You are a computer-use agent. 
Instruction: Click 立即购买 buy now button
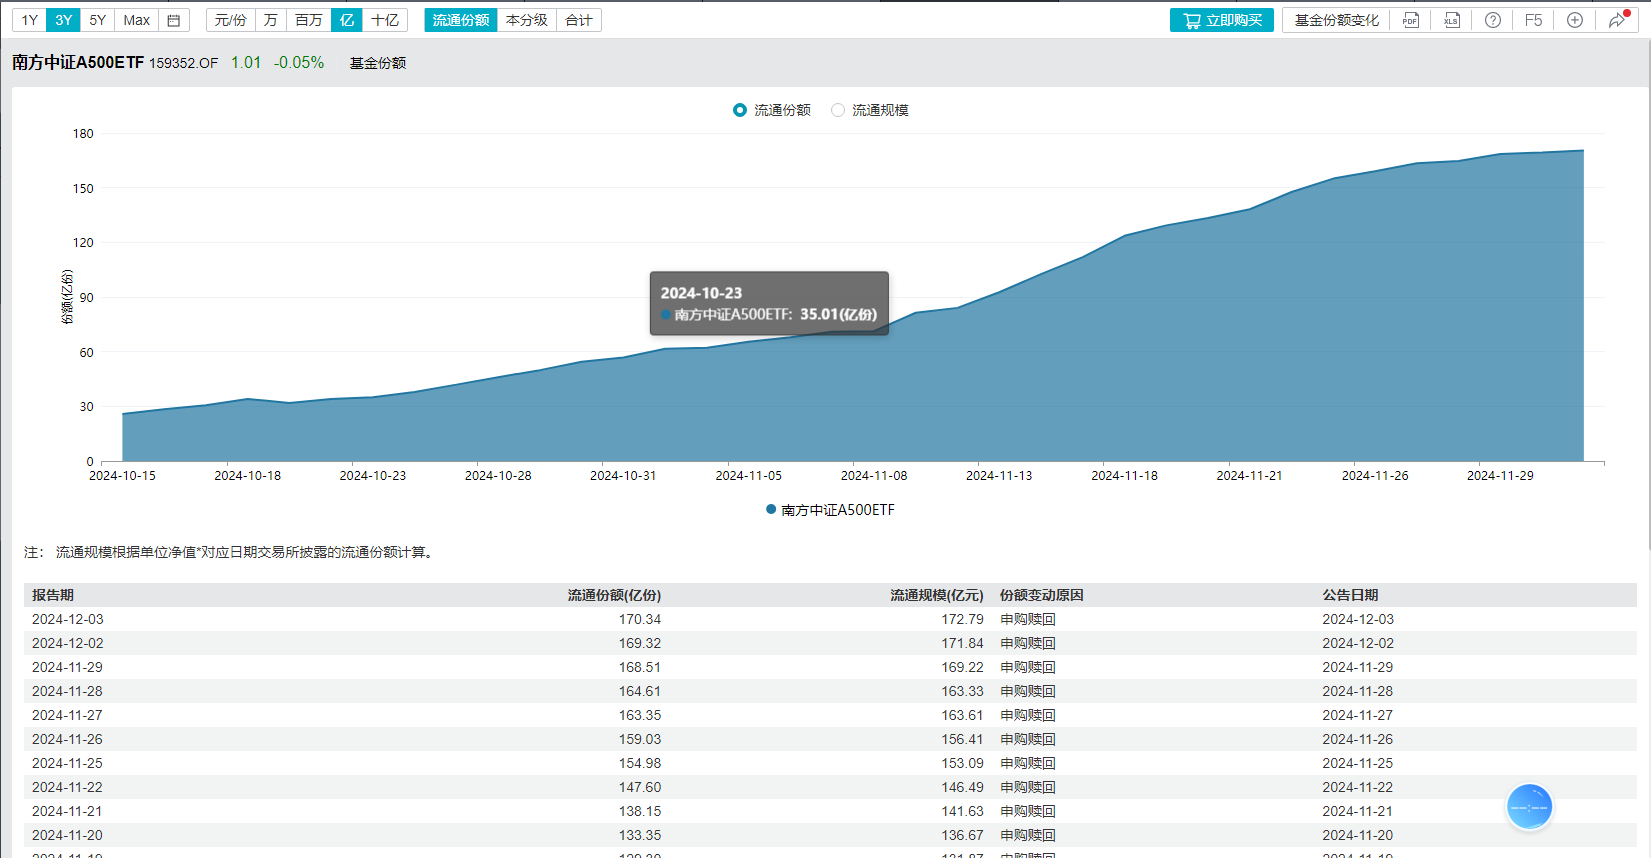pos(1222,20)
